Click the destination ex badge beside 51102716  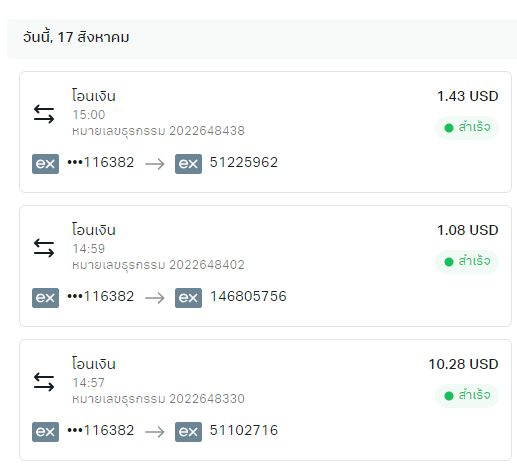[188, 432]
